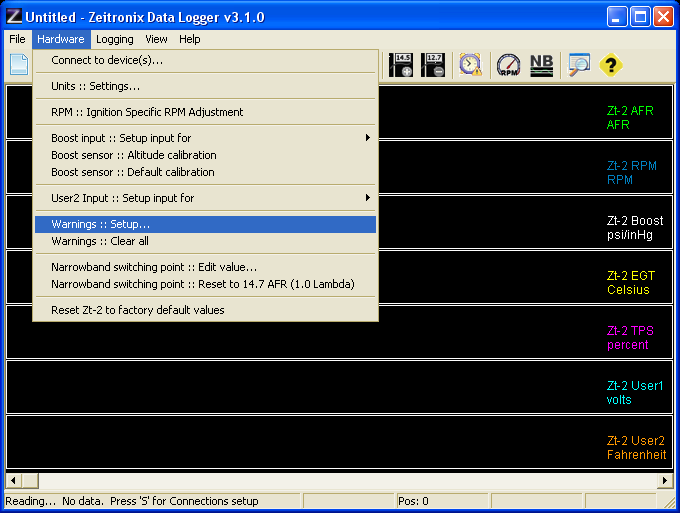Click Boost sensor Altitude calibration entry
The width and height of the screenshot is (680, 513).
[133, 155]
